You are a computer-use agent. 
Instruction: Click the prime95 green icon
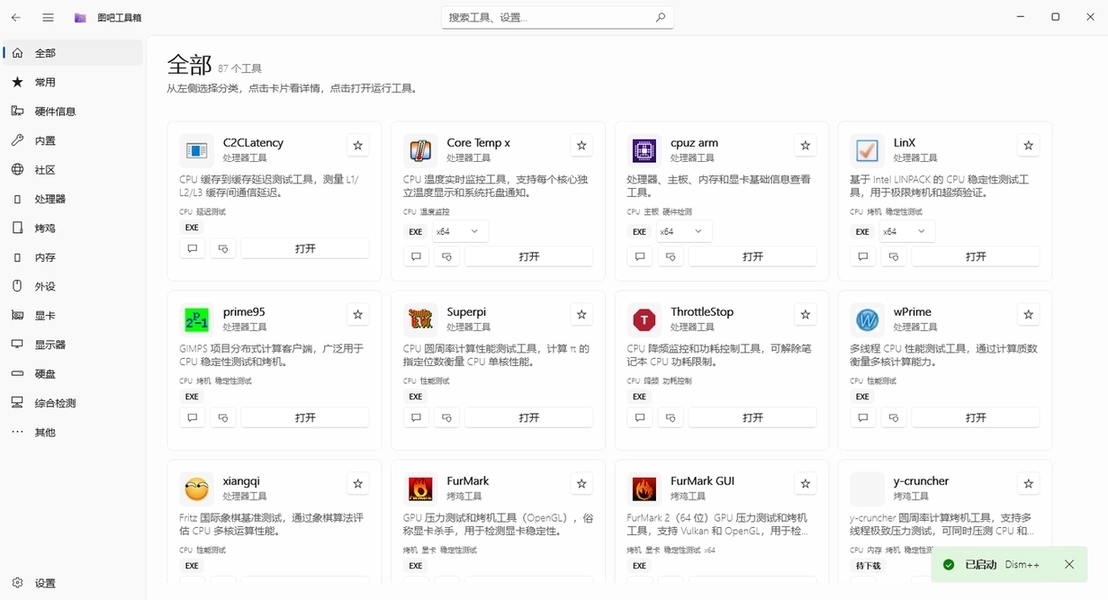[196, 320]
